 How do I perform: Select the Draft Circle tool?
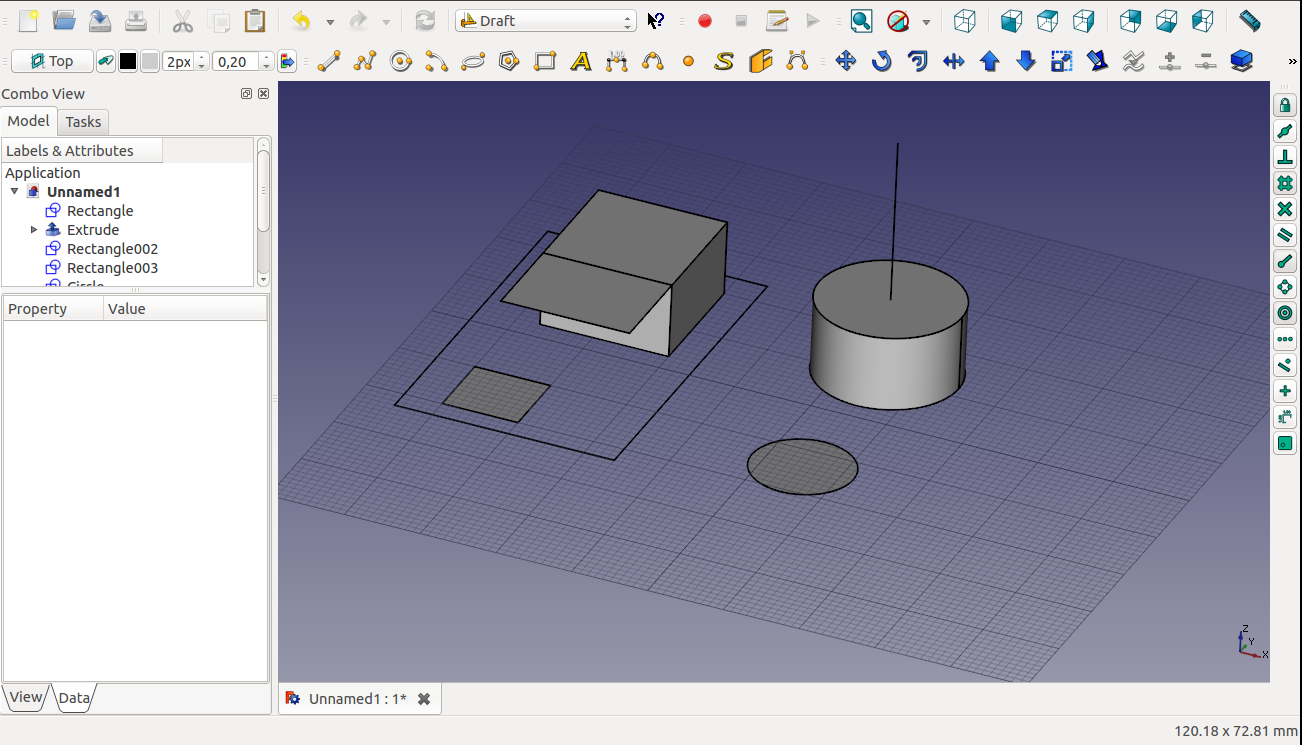pyautogui.click(x=401, y=62)
